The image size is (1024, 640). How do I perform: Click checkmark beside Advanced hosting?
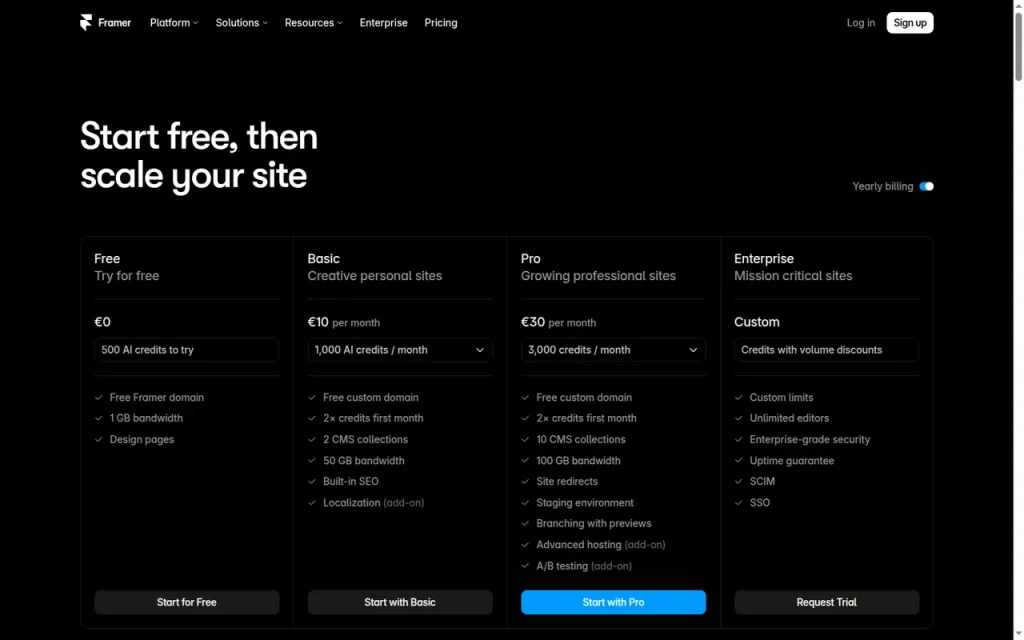point(525,545)
